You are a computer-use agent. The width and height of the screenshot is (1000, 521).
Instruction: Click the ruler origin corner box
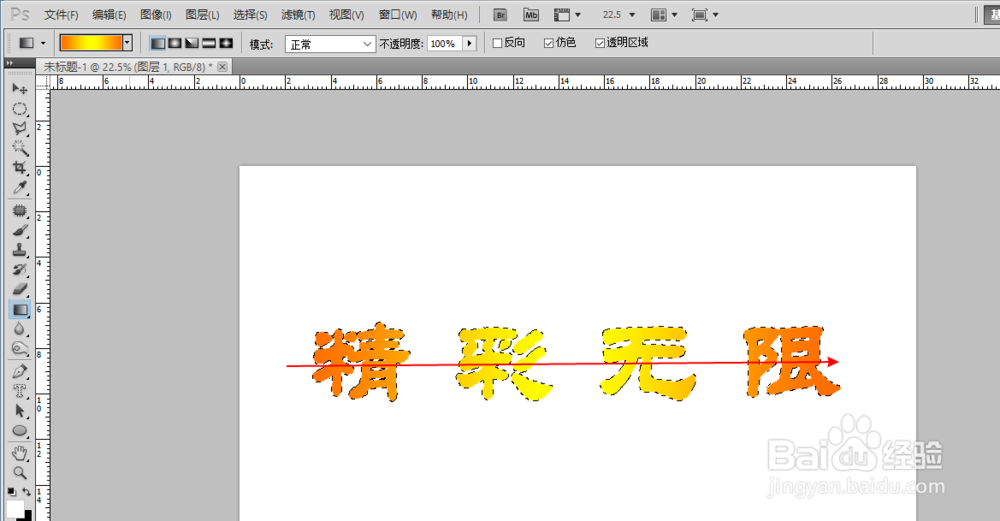(x=43, y=82)
